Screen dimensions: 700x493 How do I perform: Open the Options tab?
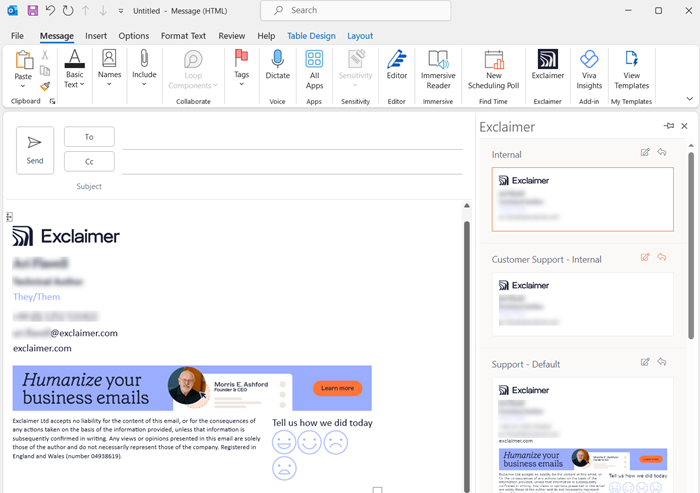click(133, 36)
